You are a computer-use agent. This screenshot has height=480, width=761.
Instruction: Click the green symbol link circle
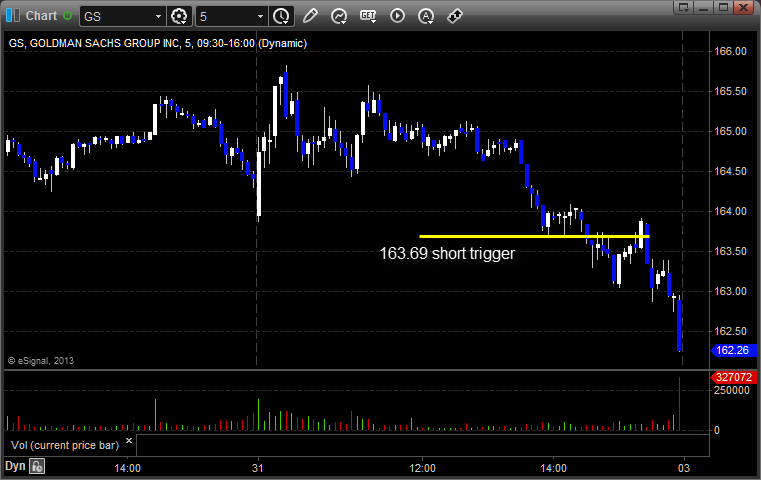68,16
